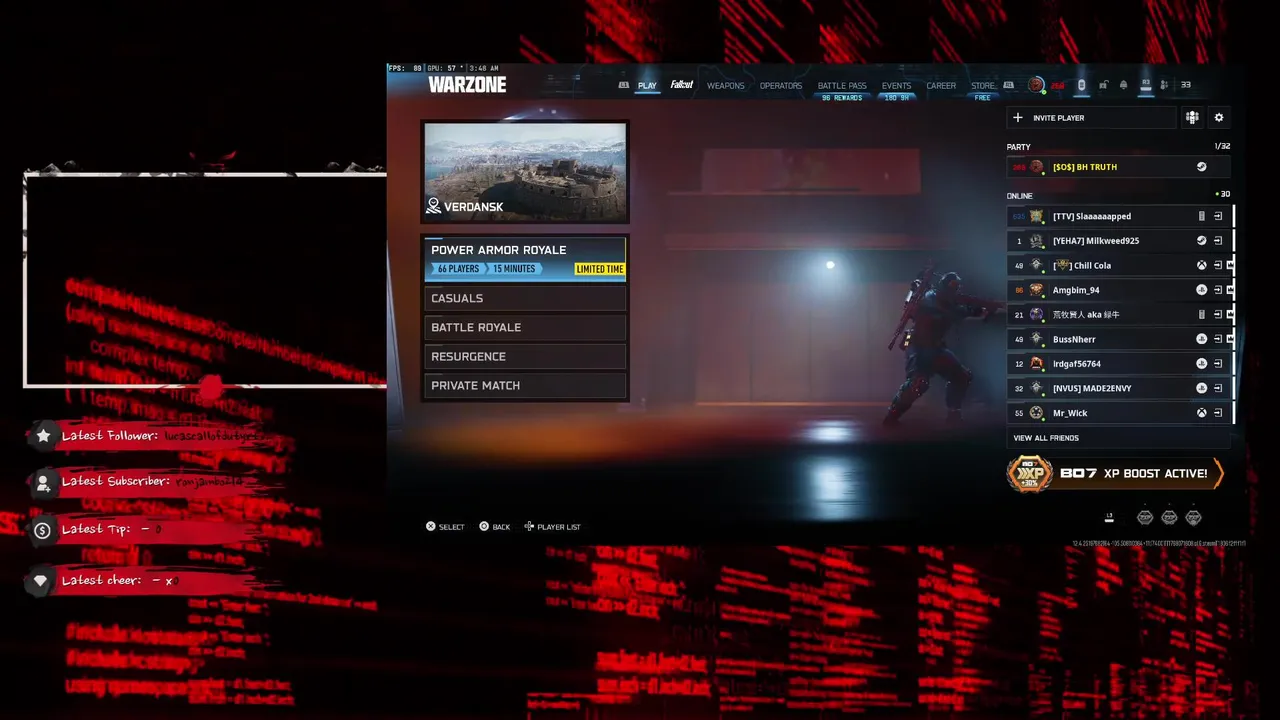Select the RESURGENCE mode
The height and width of the screenshot is (720, 1280).
click(x=526, y=356)
